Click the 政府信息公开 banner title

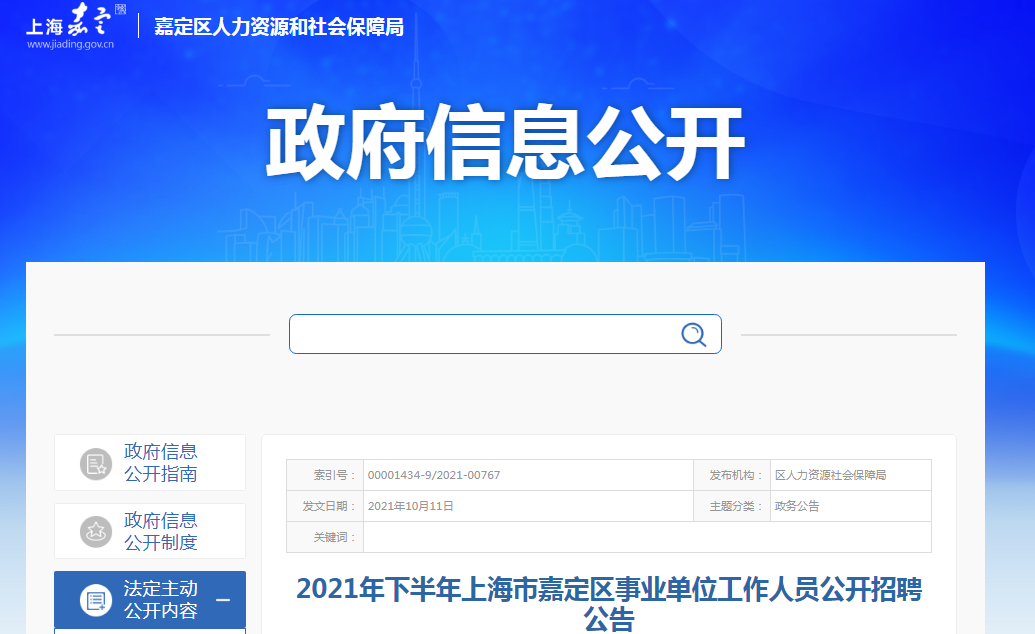[505, 142]
